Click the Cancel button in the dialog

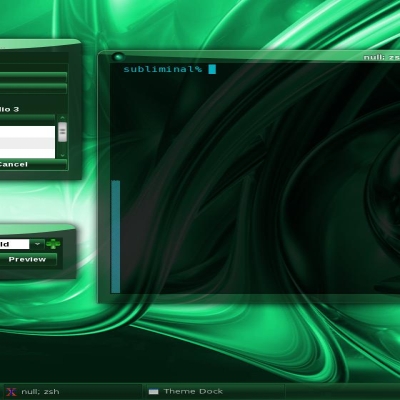tap(33, 164)
